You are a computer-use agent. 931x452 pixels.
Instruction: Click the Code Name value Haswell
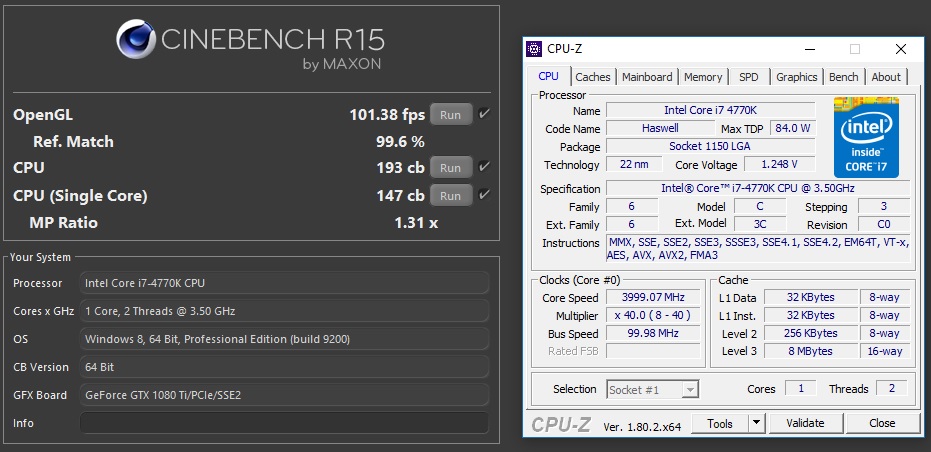[x=660, y=128]
